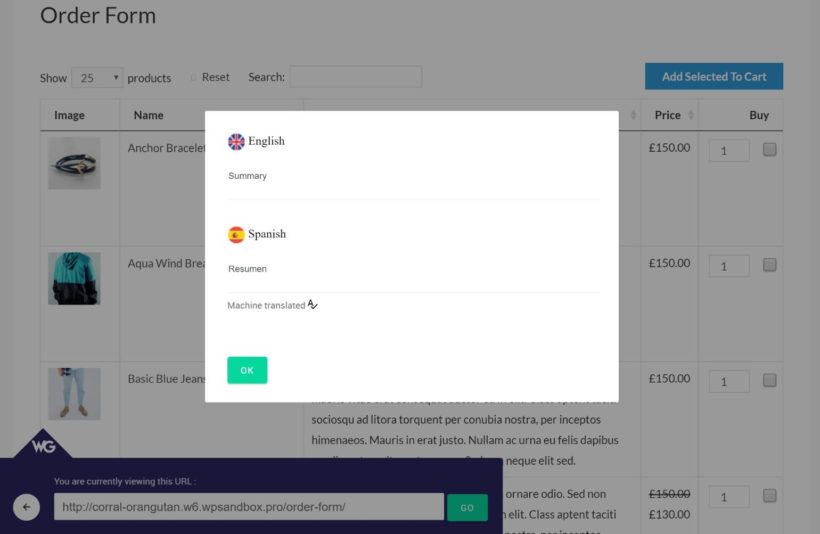Click the Name column header

(148, 115)
